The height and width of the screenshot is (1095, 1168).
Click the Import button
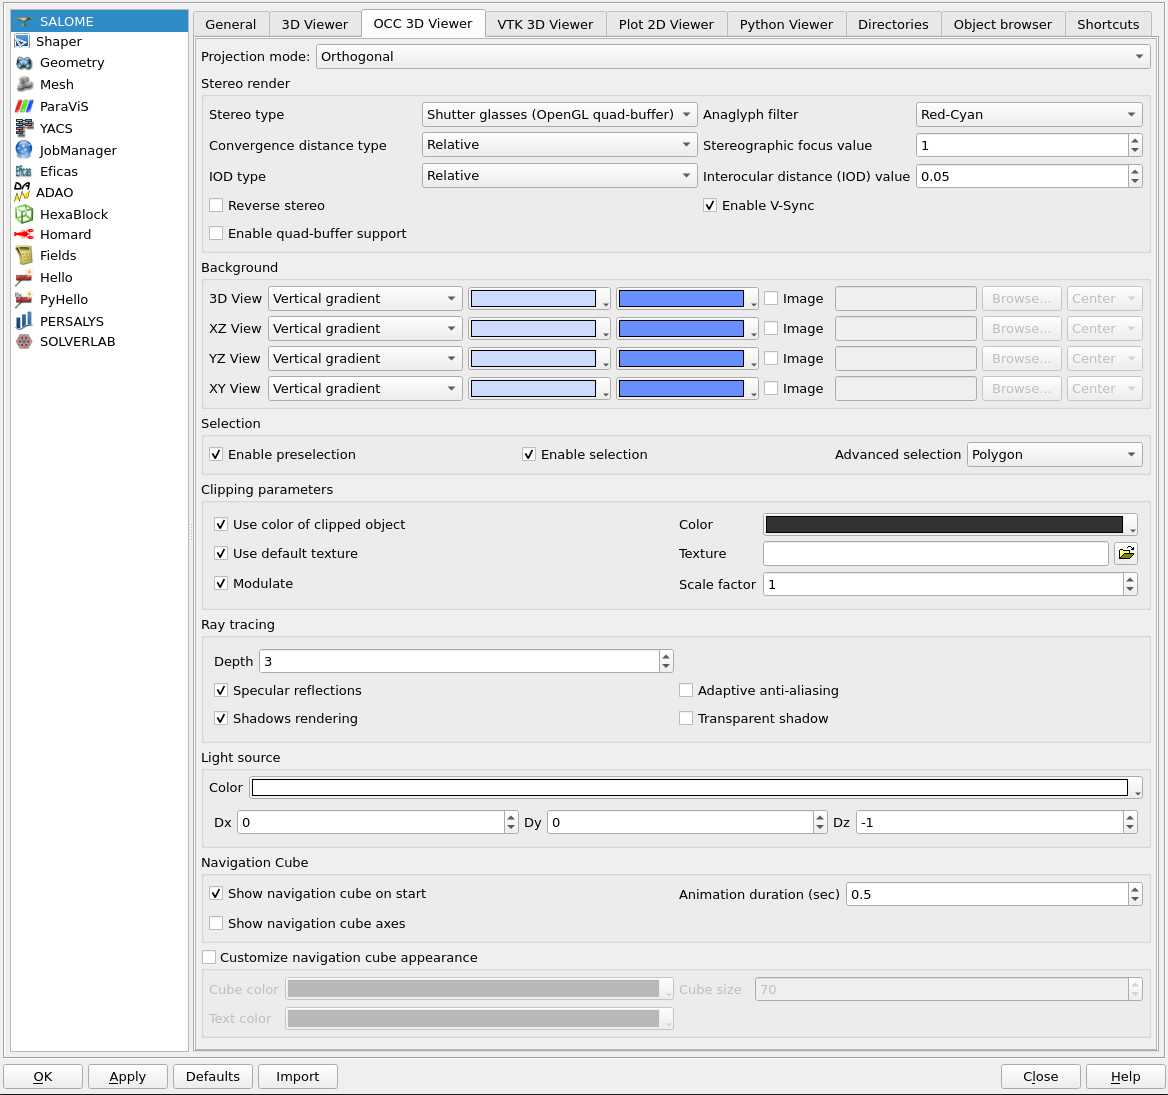pyautogui.click(x=297, y=1077)
